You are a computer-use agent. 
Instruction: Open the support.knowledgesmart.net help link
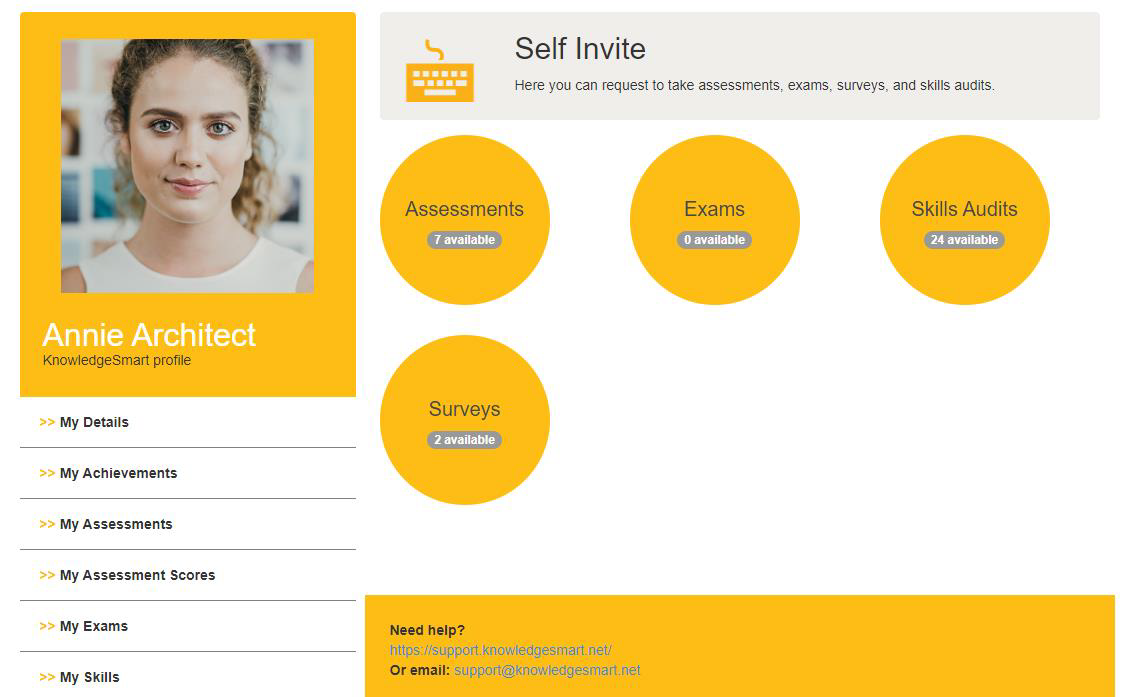pyautogui.click(x=500, y=650)
